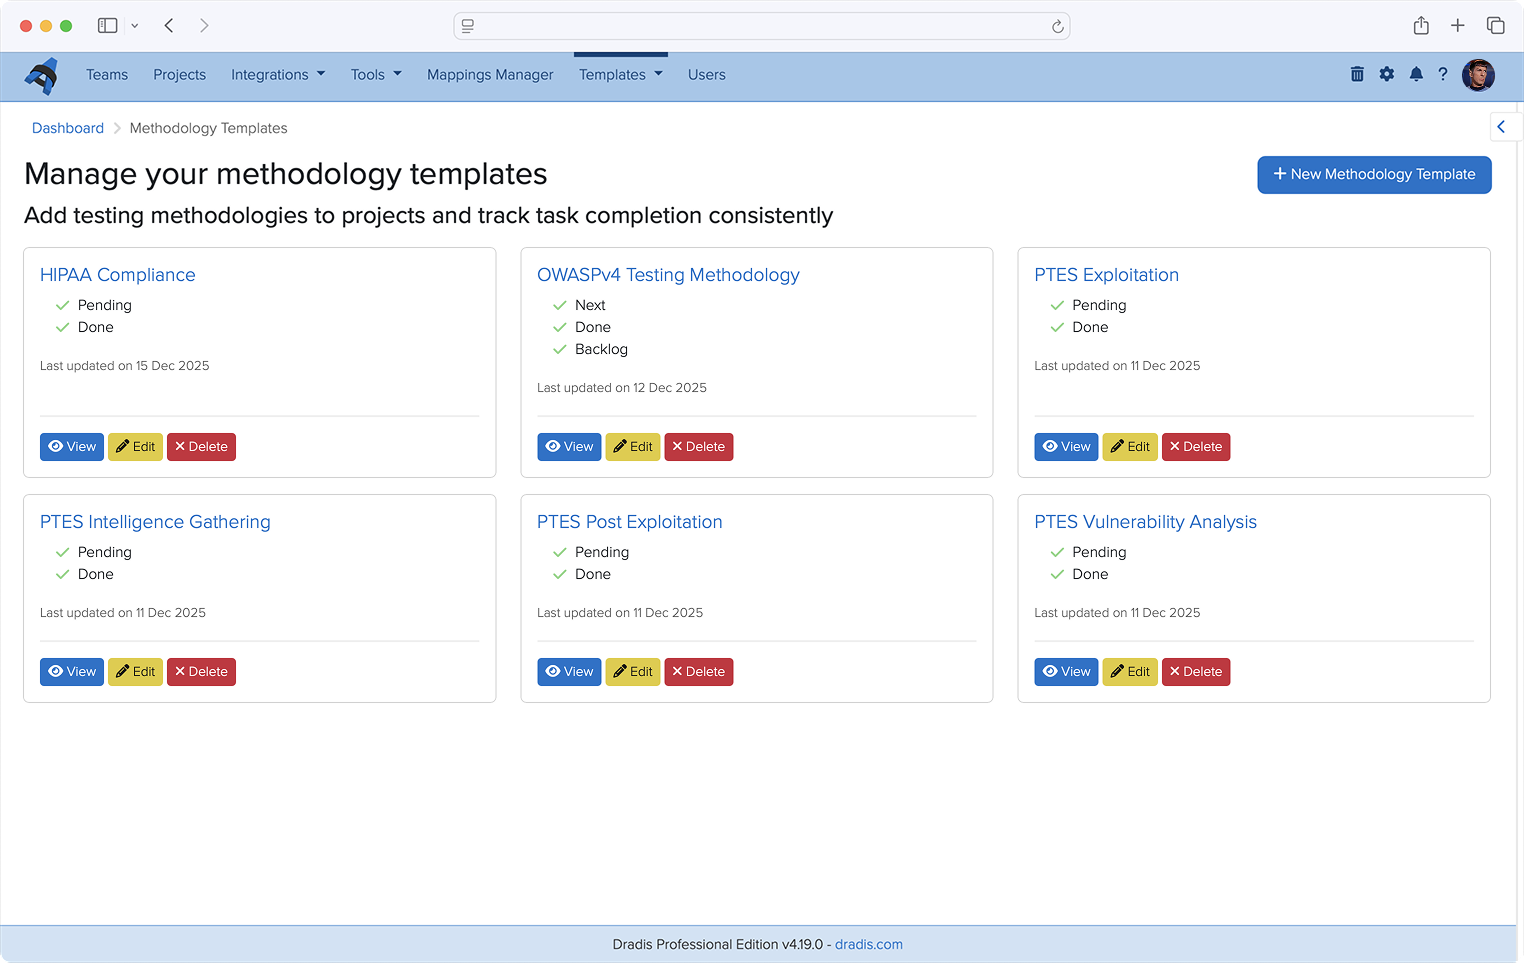Delete the PTES Vulnerability Analysis template
The image size is (1524, 963).
click(1196, 672)
